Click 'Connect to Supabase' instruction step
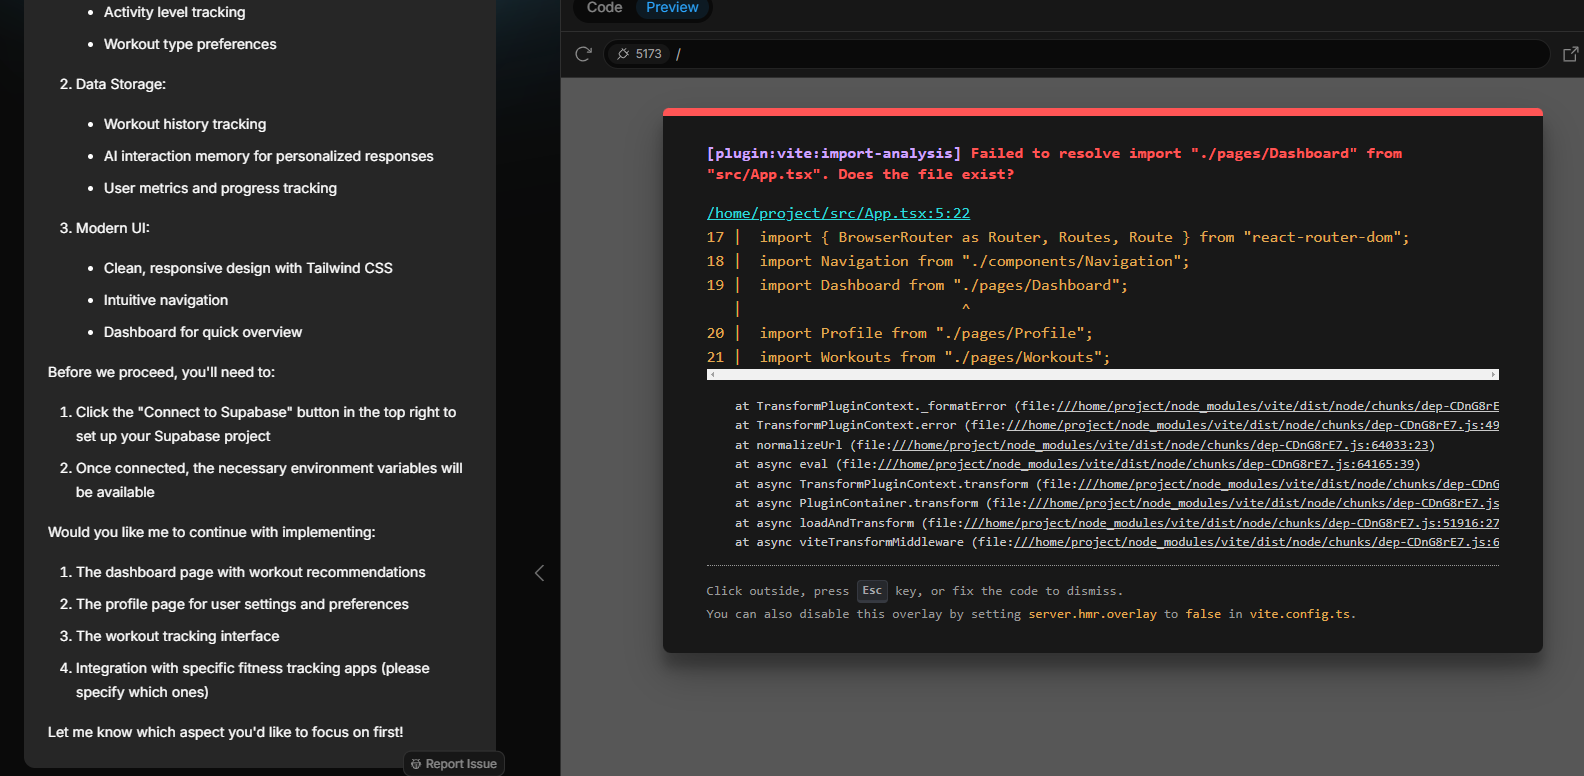1584x776 pixels. click(266, 424)
